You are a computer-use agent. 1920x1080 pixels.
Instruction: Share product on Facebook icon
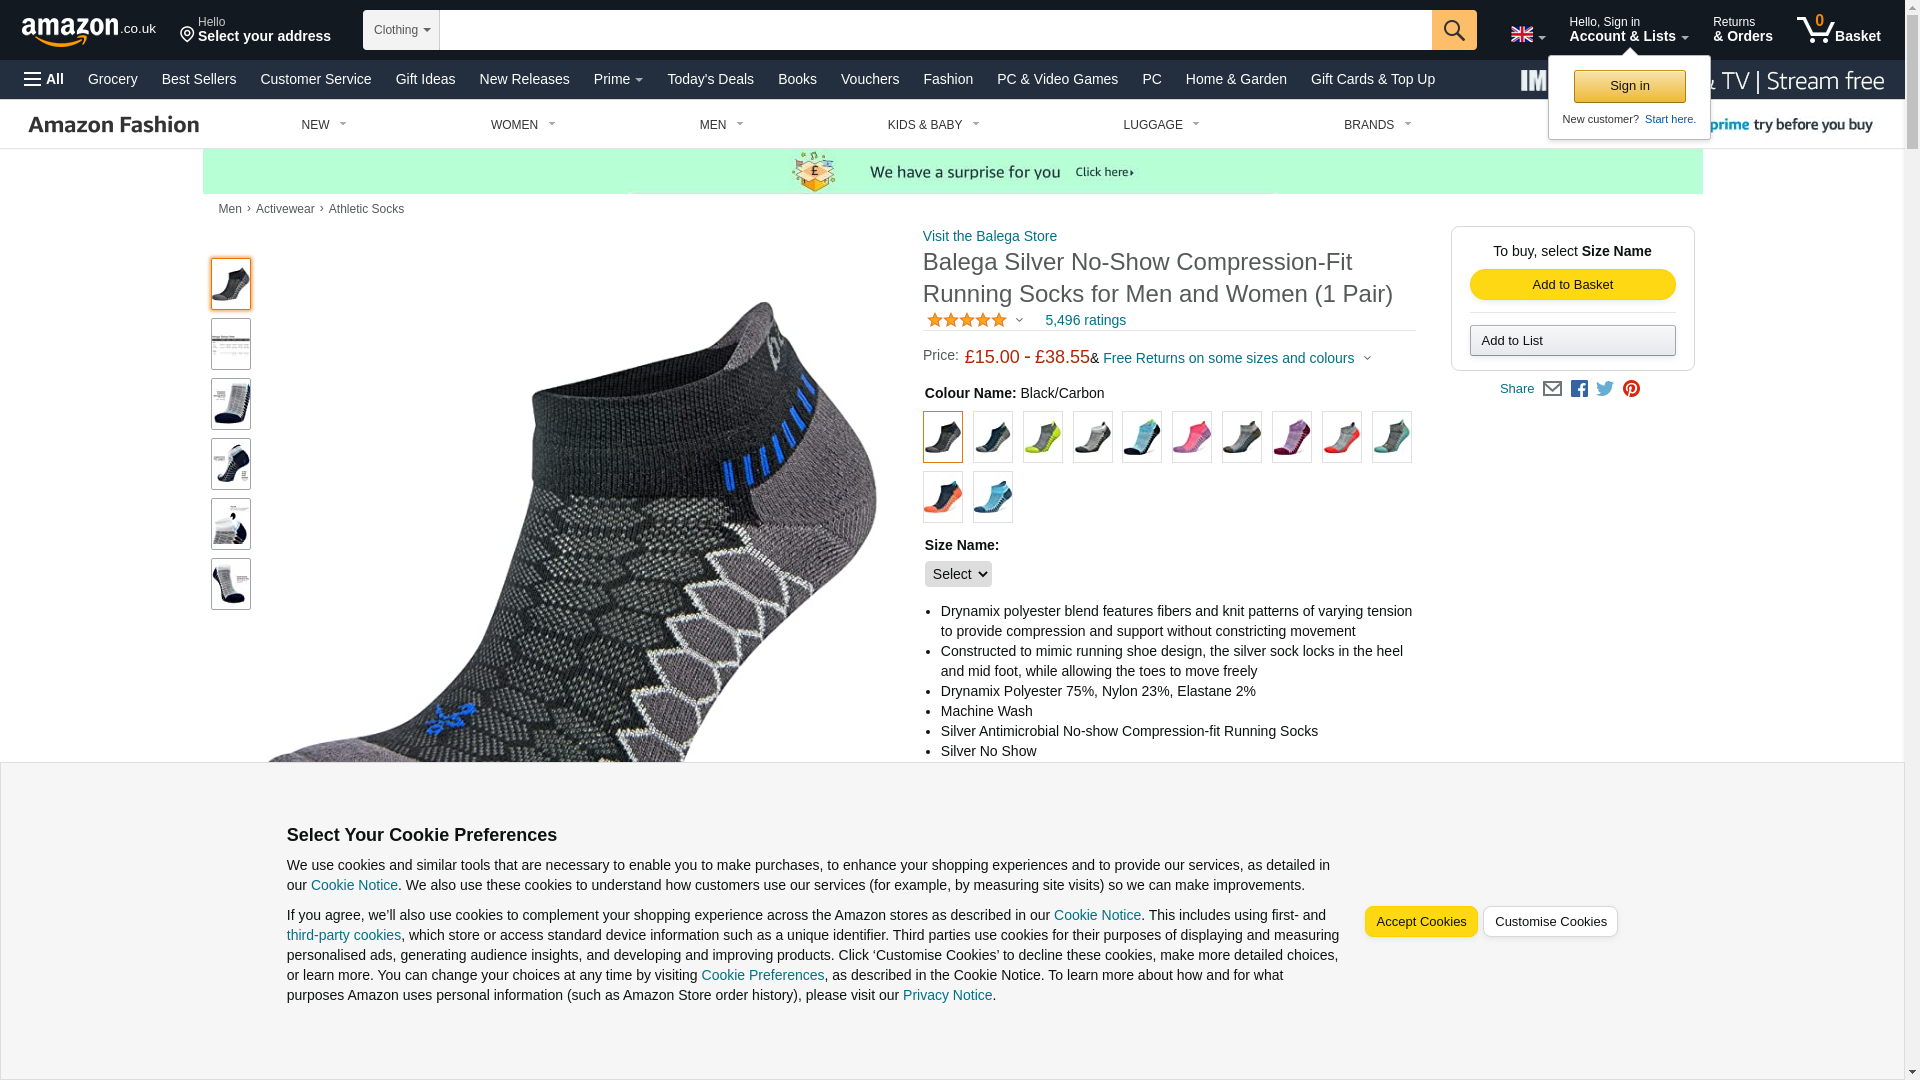coord(1579,389)
